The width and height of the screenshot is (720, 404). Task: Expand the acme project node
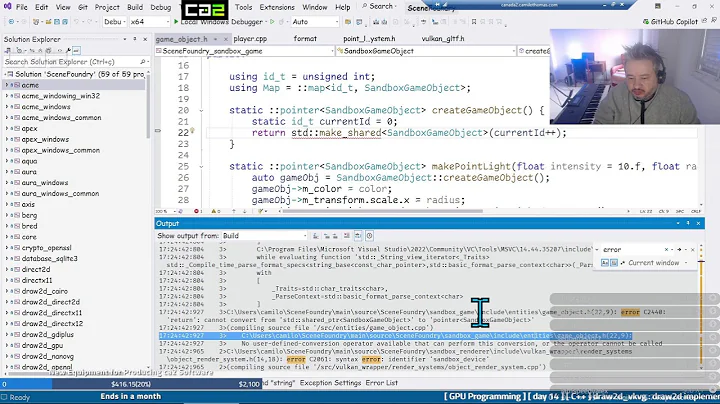7,85
